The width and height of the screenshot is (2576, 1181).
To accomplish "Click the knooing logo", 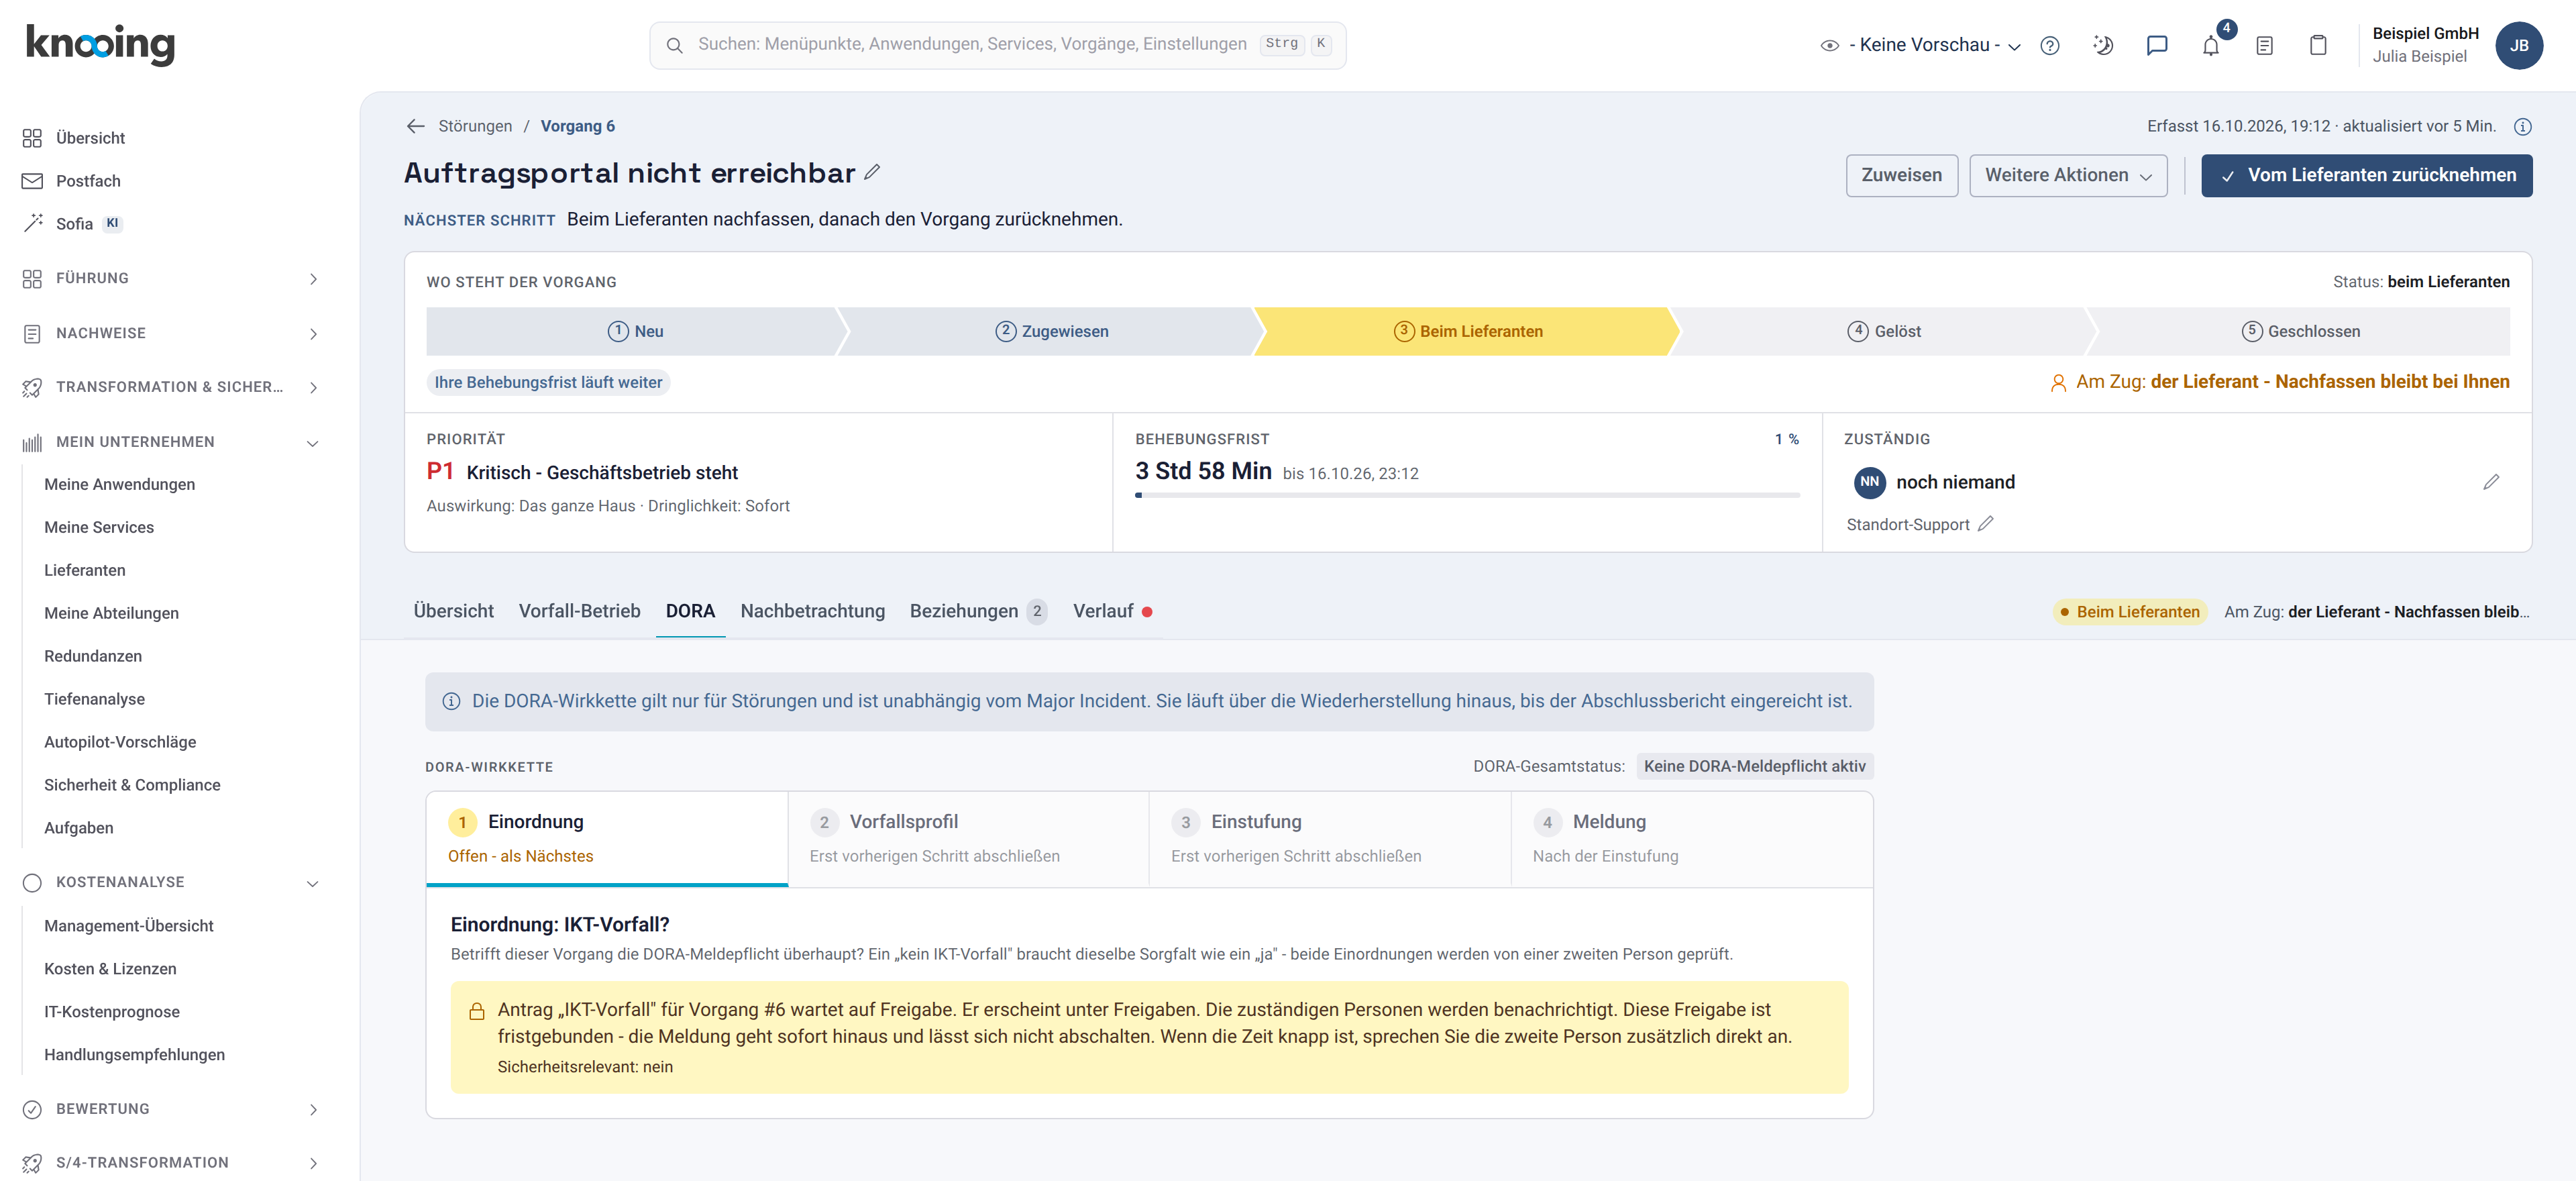I will (x=100, y=44).
